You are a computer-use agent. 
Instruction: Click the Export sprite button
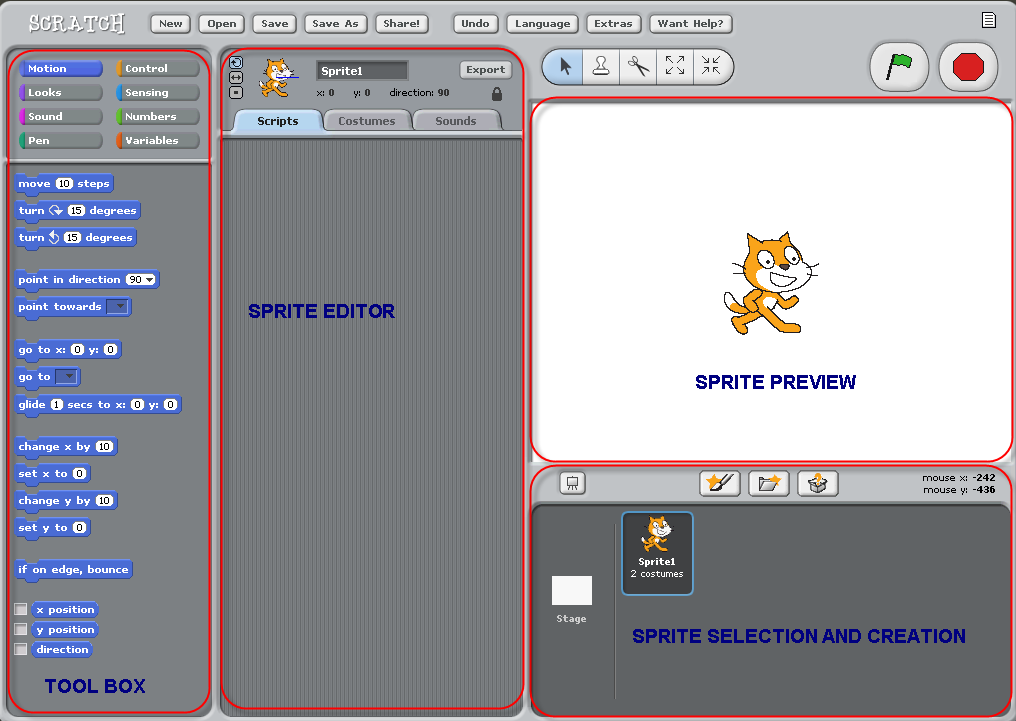pyautogui.click(x=485, y=69)
